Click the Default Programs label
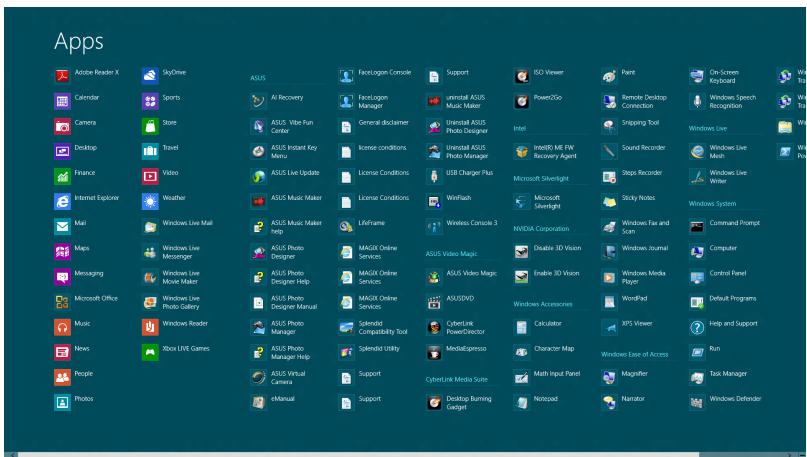The width and height of the screenshot is (807, 457). coord(732,298)
